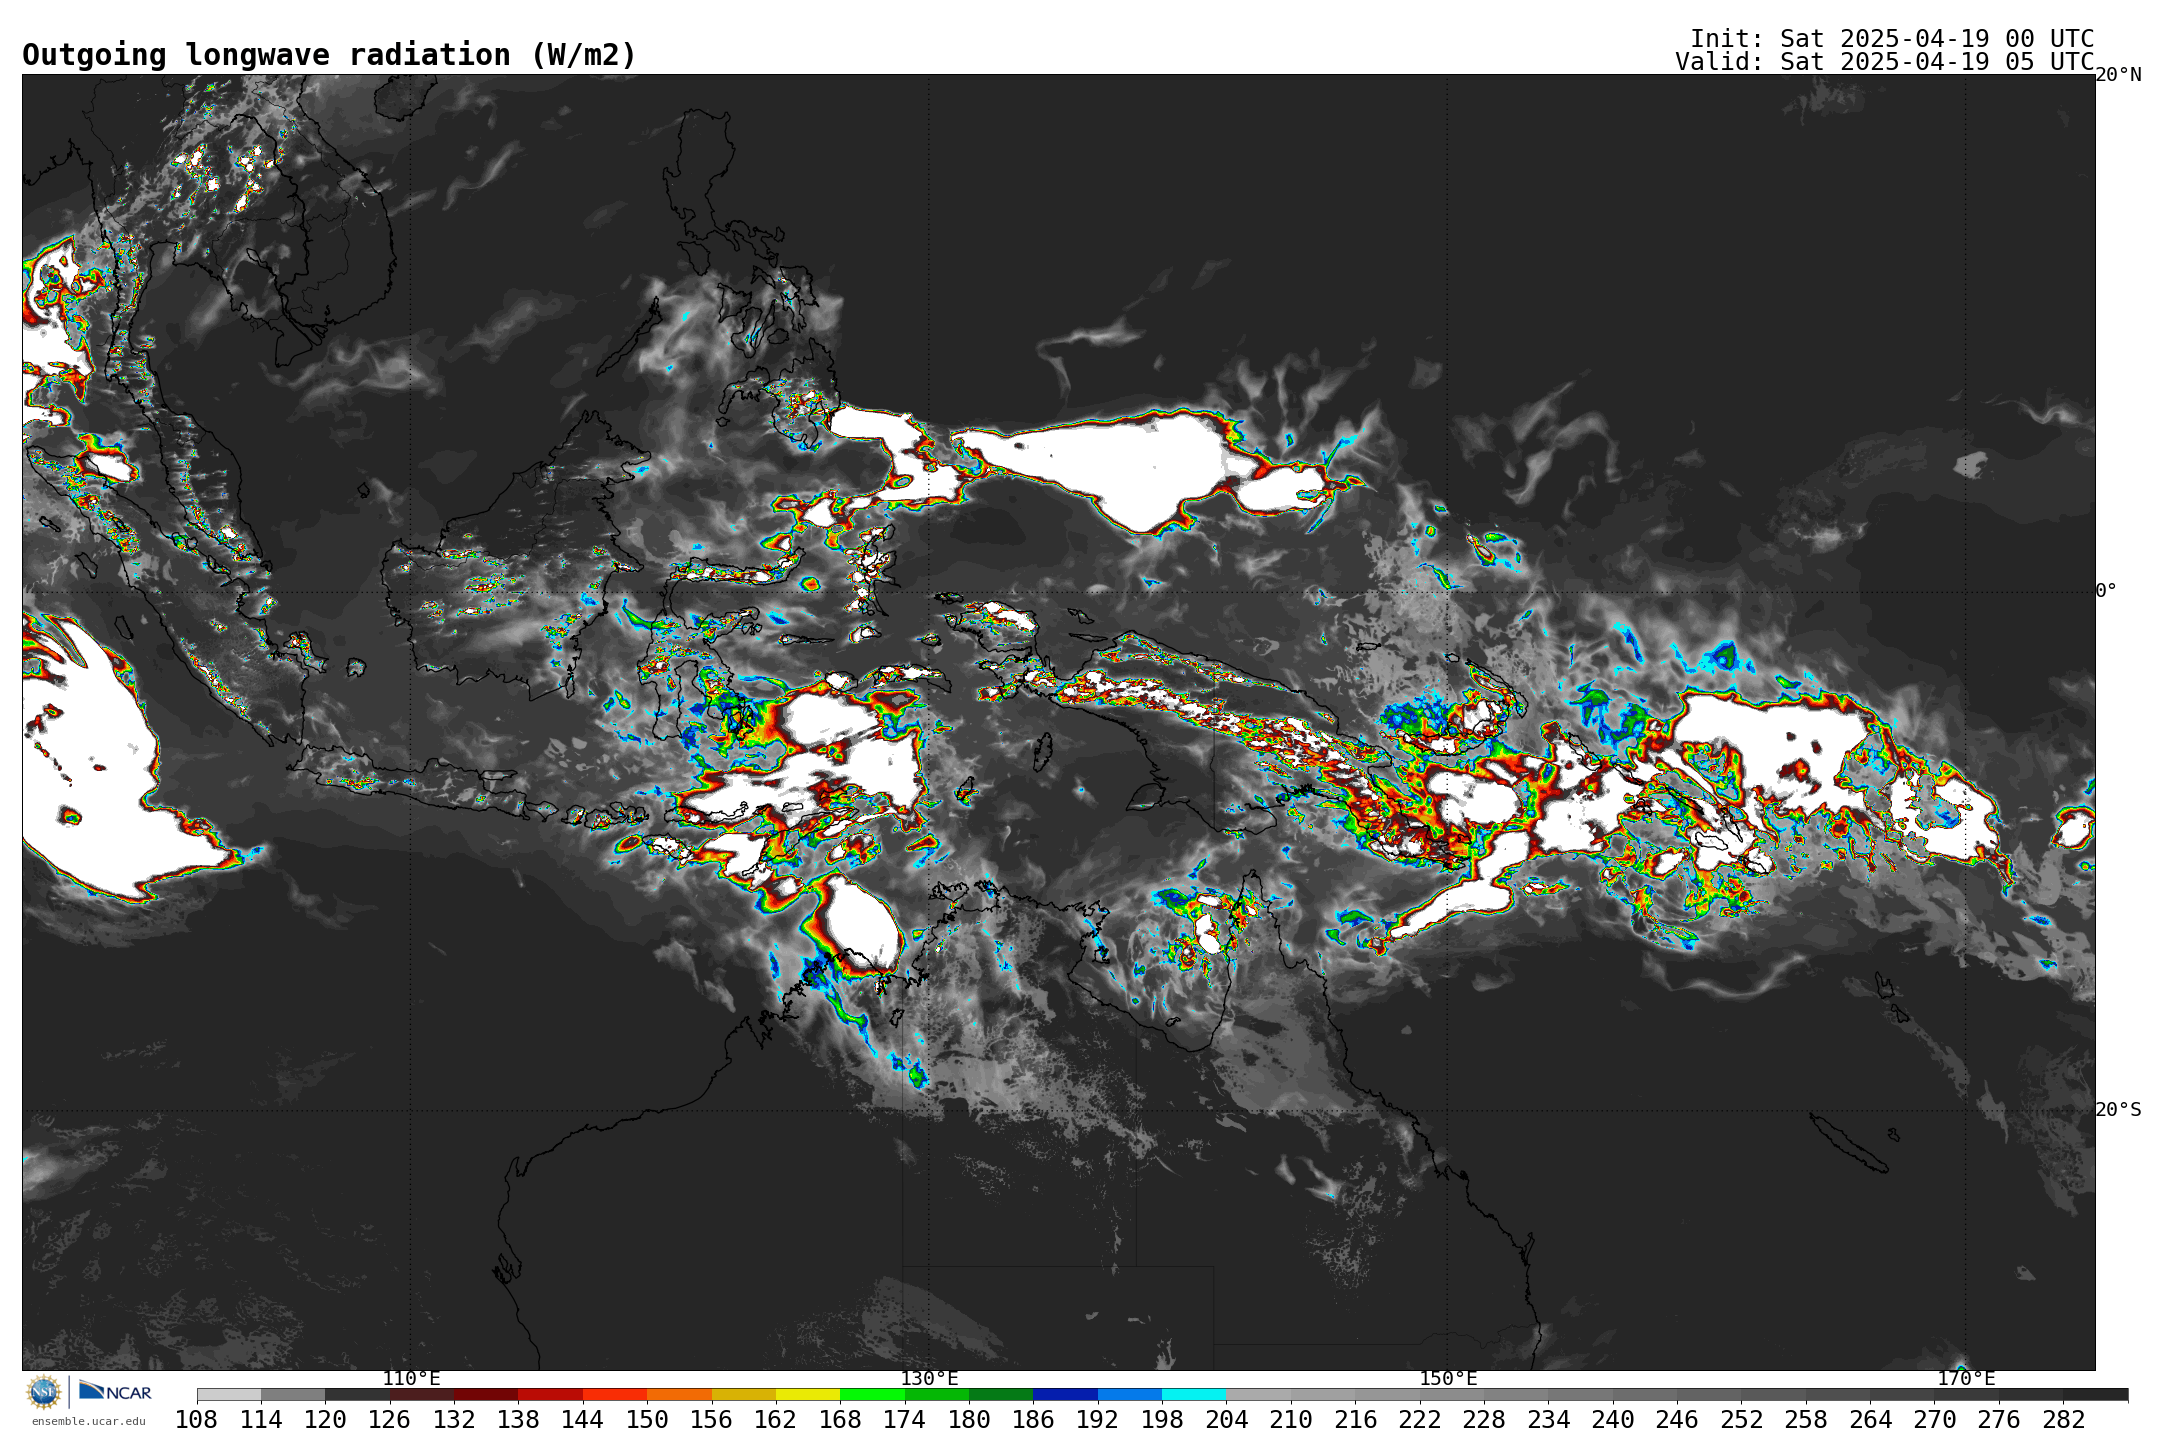This screenshot has height=1433, width=2160.
Task: Pick the cyan 198–204 colorbar swatch
Action: [1194, 1394]
